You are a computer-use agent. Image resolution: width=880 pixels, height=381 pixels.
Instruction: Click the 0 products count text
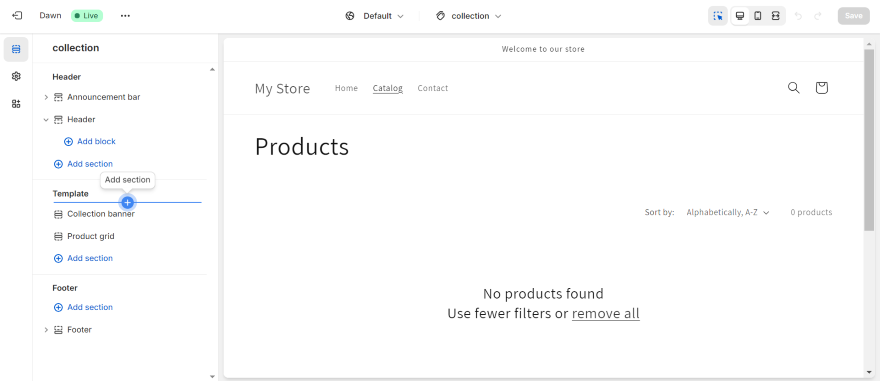[811, 212]
